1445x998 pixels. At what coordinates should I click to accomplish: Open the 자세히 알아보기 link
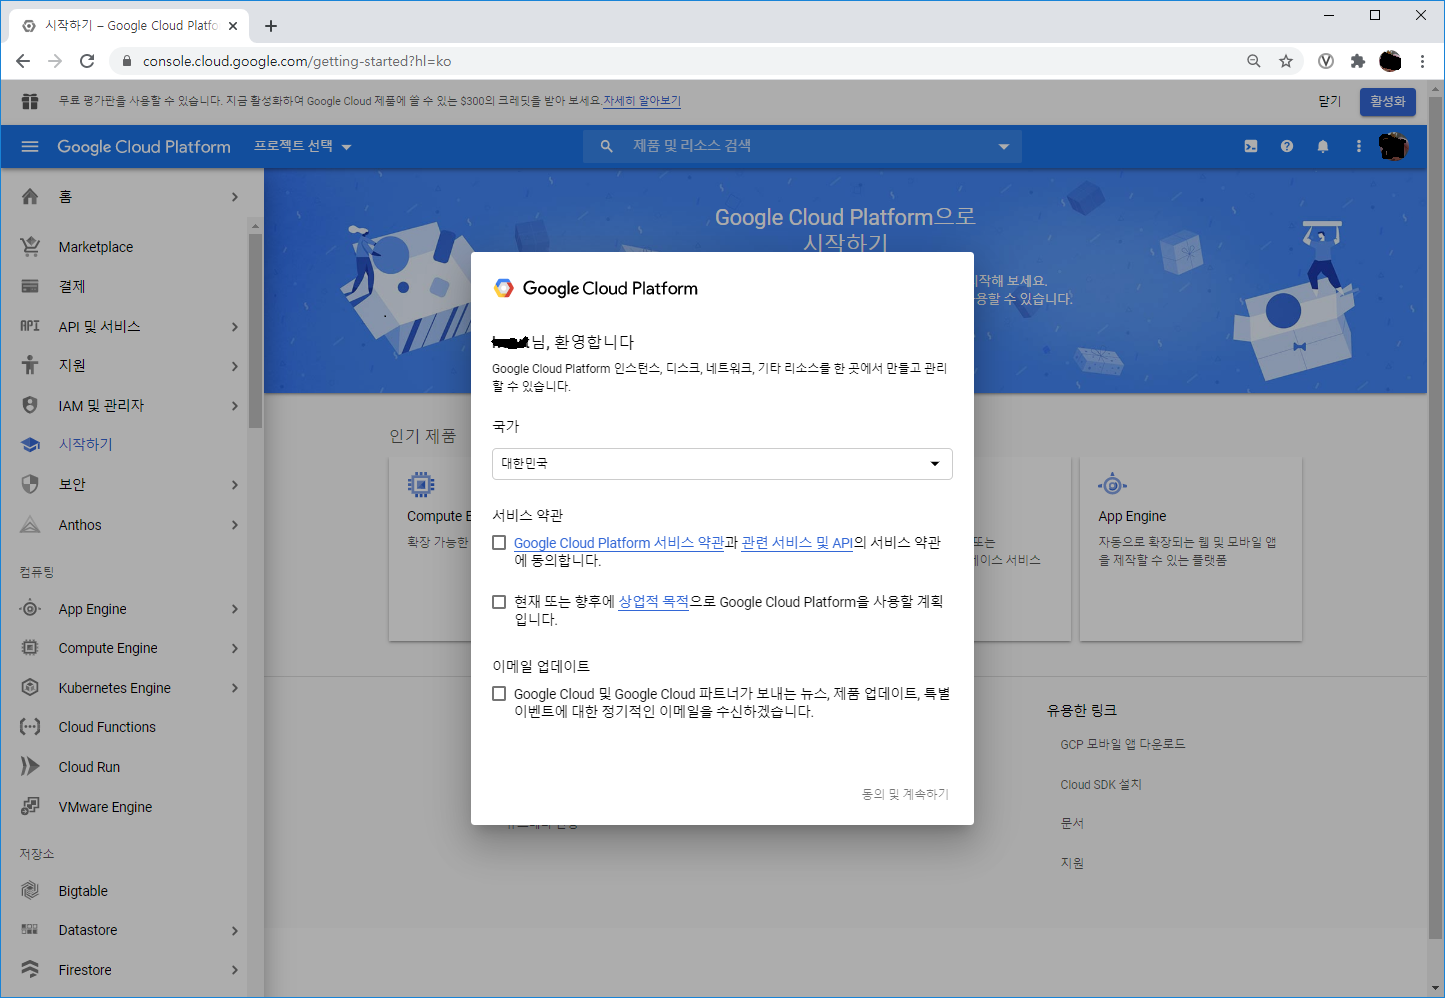tap(642, 101)
